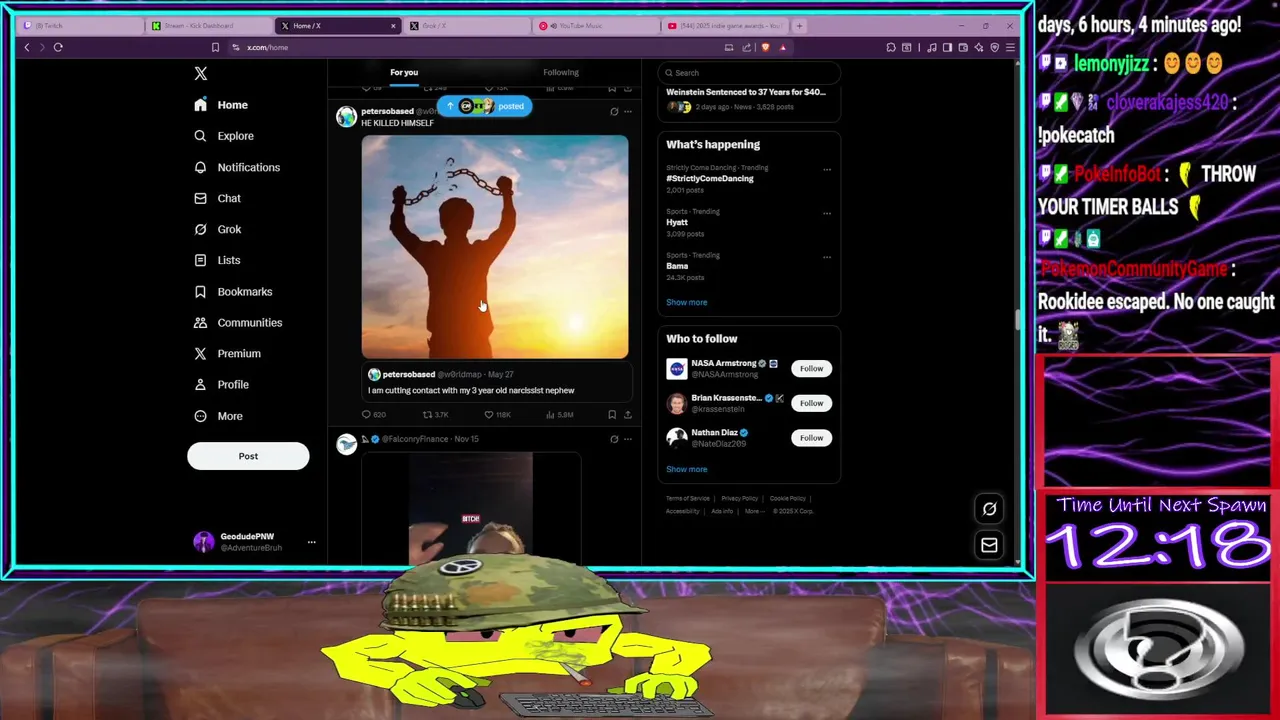Reply to petersobased post (620 replies)
This screenshot has height=720, width=1280.
374,414
